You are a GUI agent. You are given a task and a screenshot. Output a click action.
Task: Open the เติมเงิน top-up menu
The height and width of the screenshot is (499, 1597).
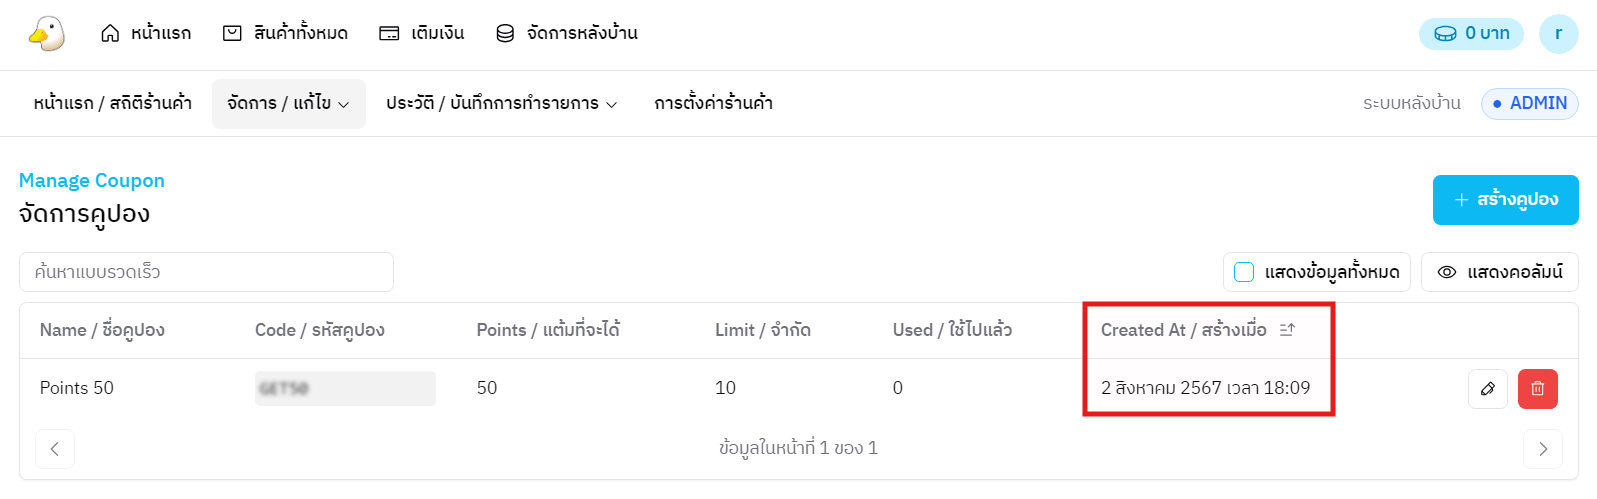coord(421,34)
